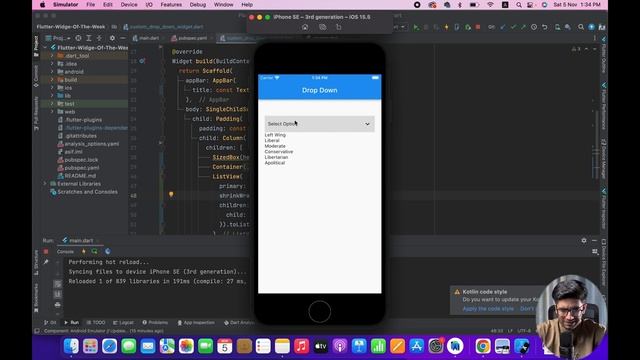Viewport: 640px width, 360px height.
Task: Open Google Chrome in the Dock
Action: click(483, 346)
